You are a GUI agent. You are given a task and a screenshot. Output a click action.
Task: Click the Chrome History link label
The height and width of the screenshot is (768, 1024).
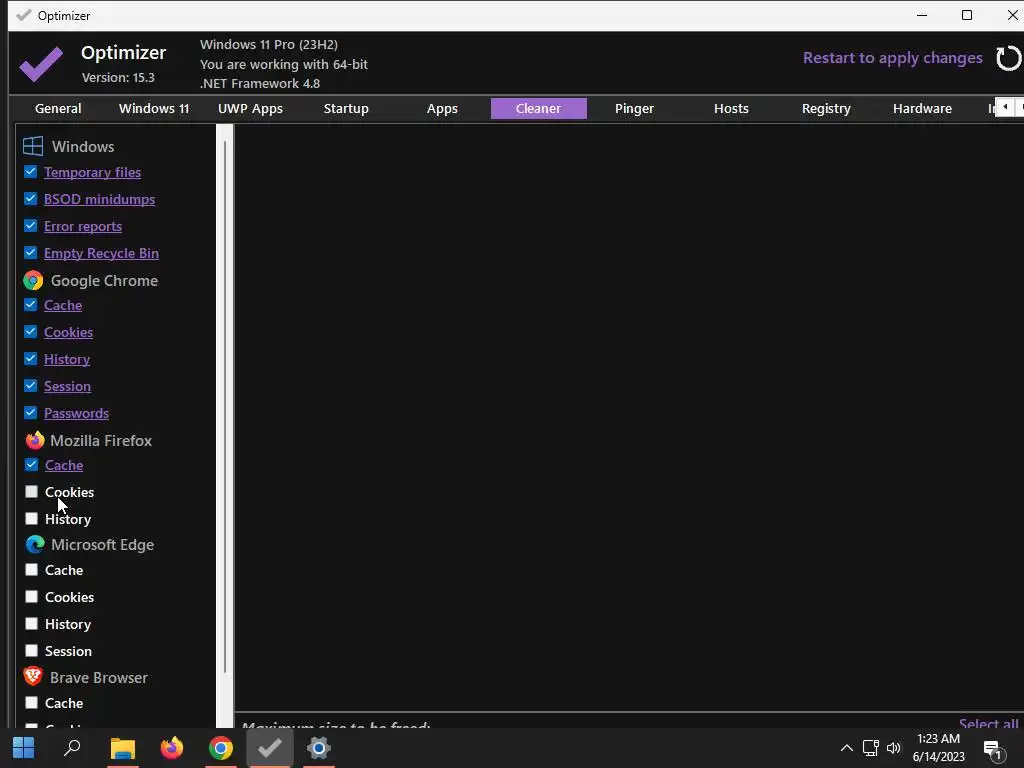tap(67, 359)
